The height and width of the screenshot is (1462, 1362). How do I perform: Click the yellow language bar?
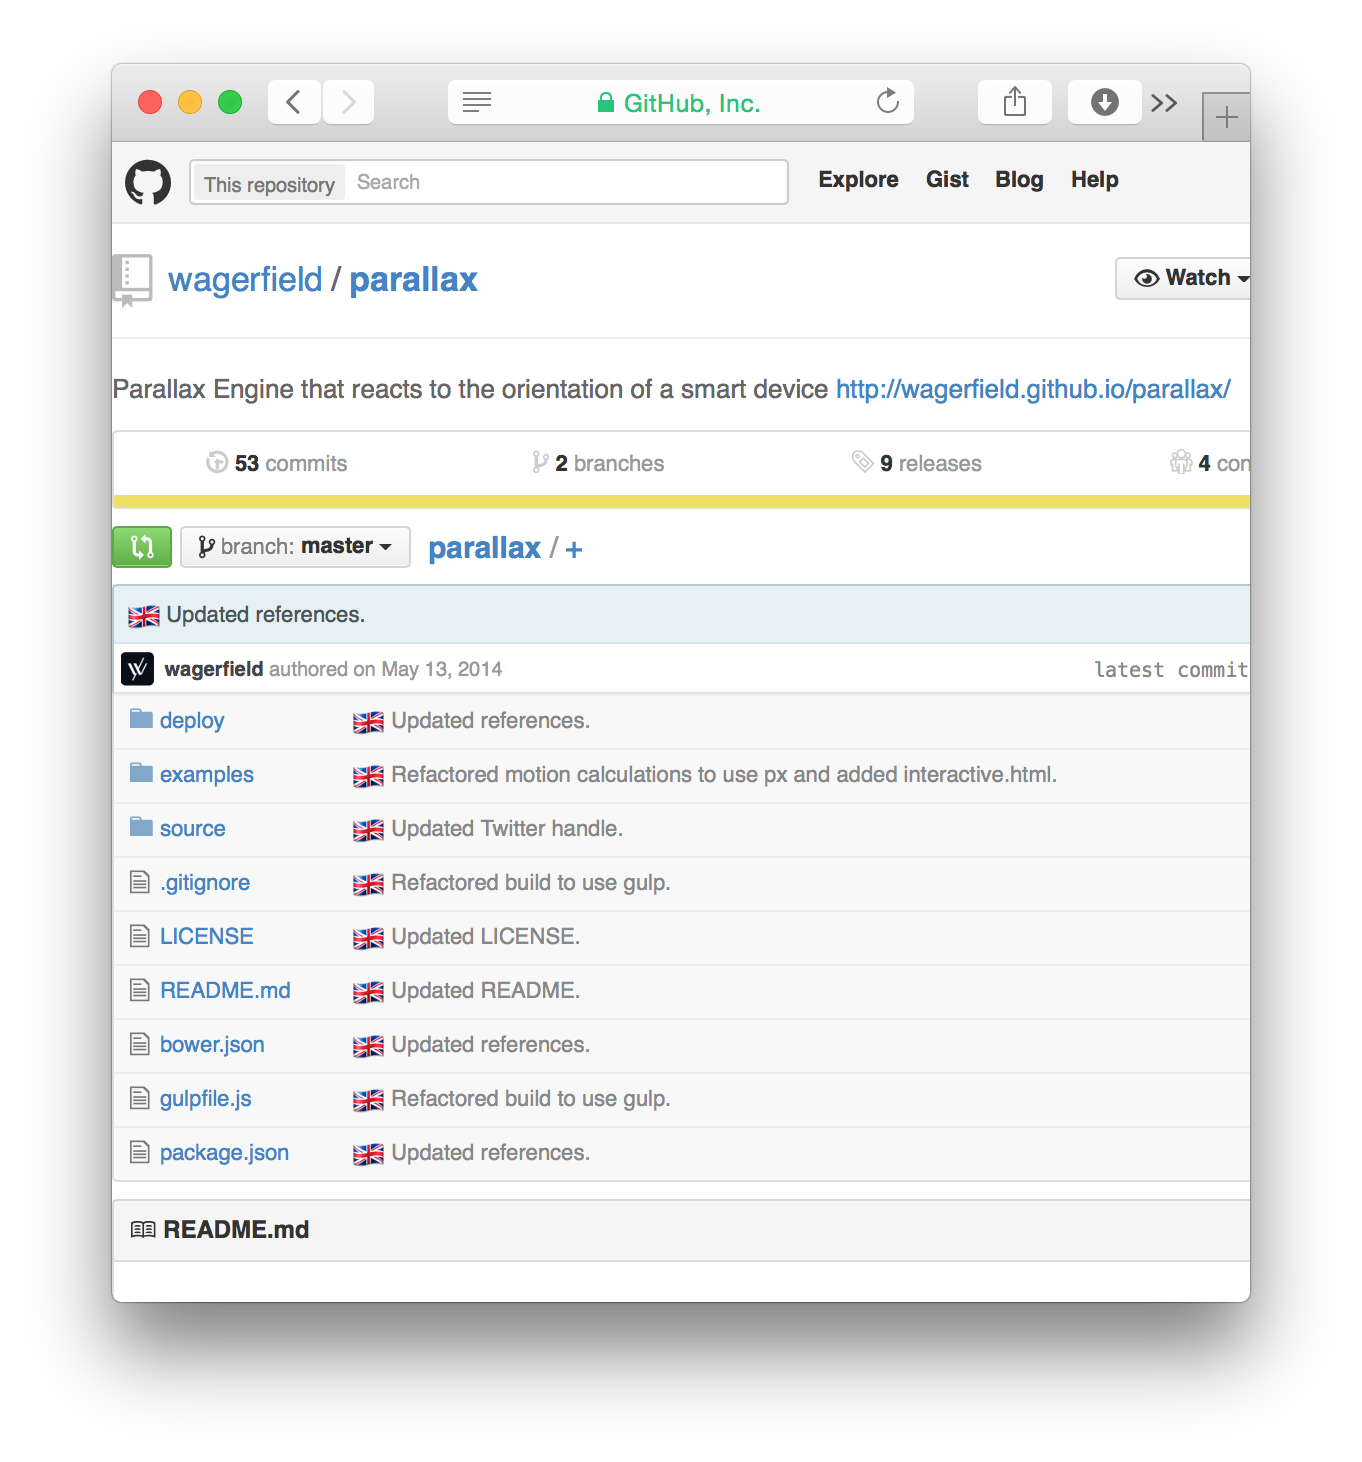(680, 502)
